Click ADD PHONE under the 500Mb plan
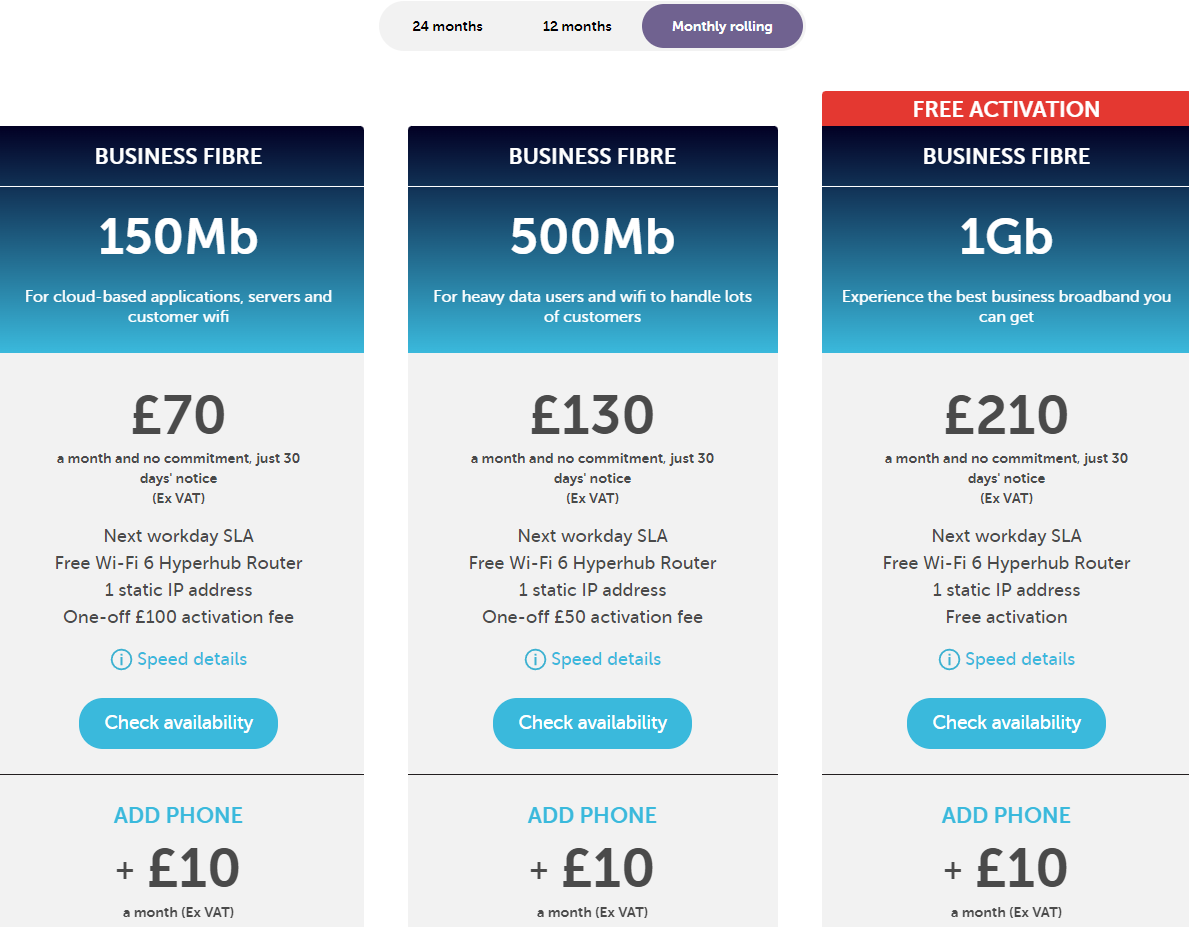The width and height of the screenshot is (1189, 927). (x=592, y=815)
